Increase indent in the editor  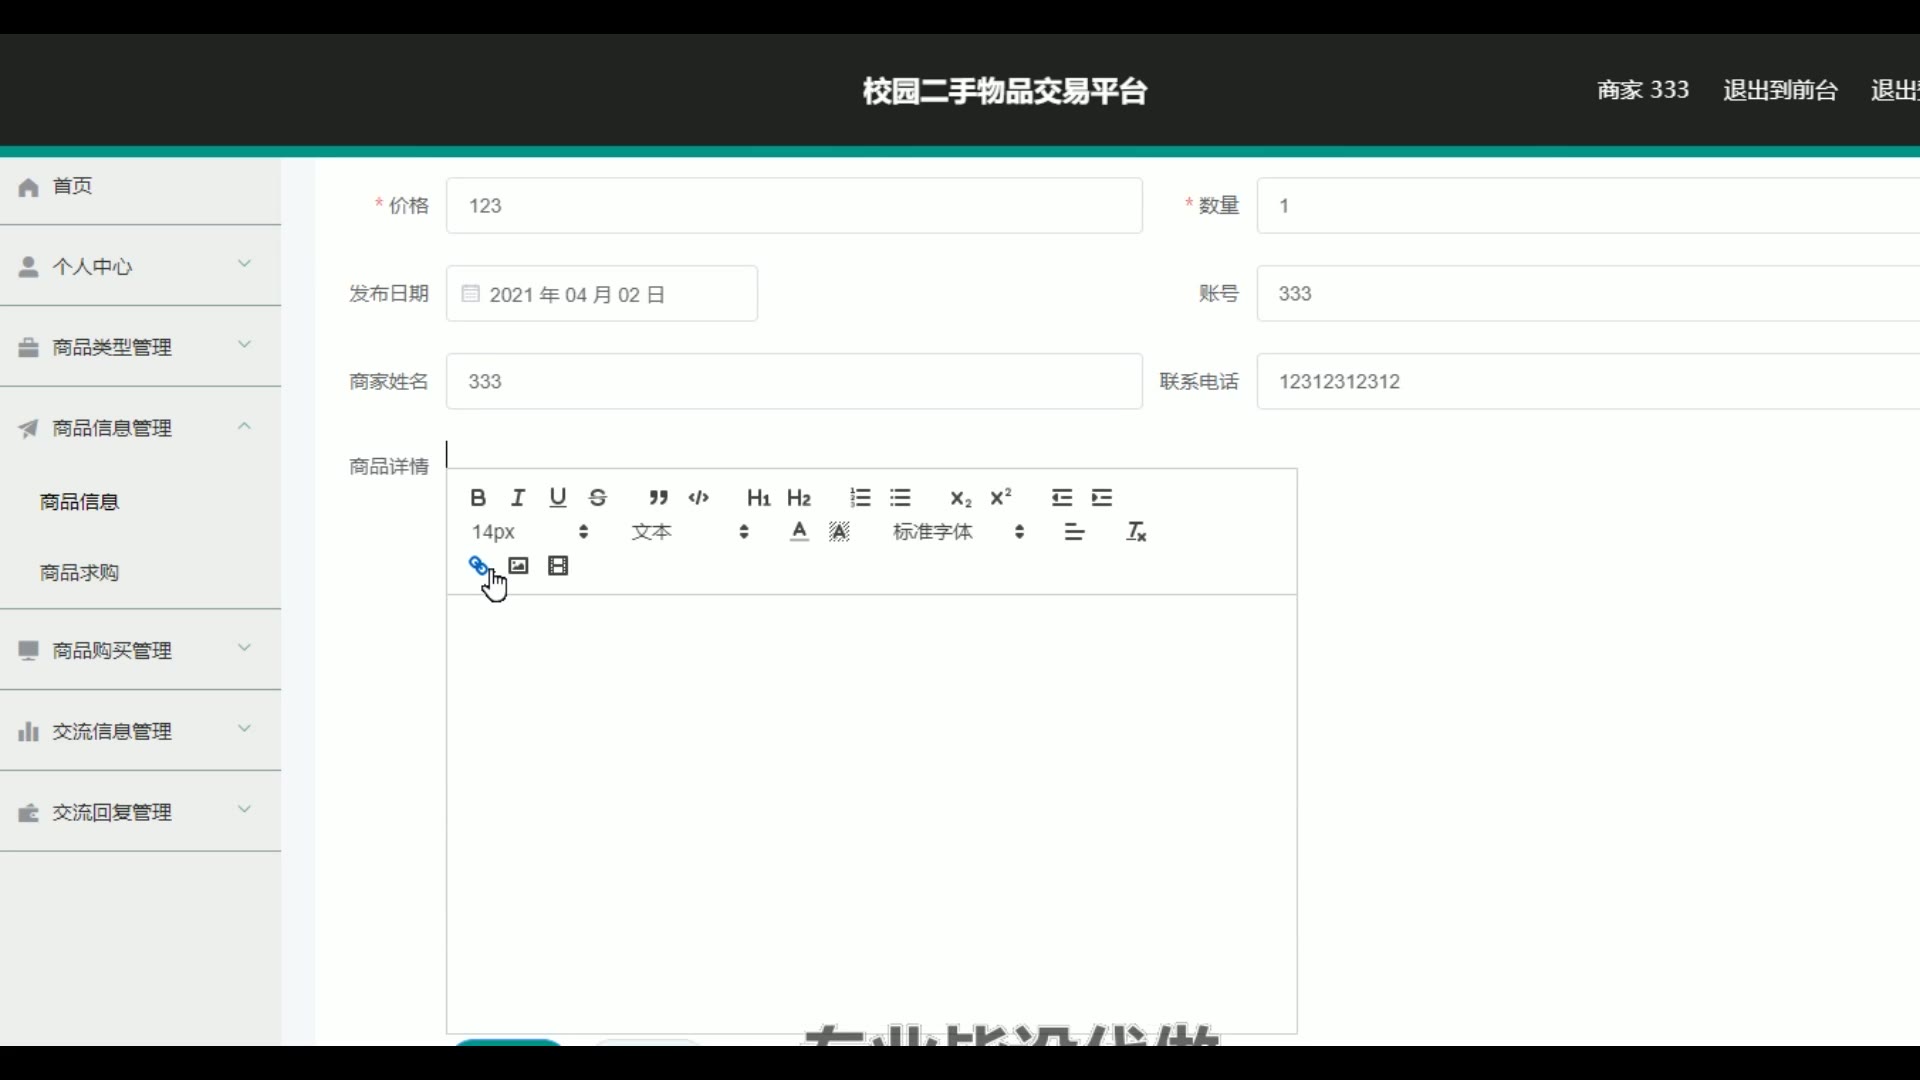(1102, 498)
